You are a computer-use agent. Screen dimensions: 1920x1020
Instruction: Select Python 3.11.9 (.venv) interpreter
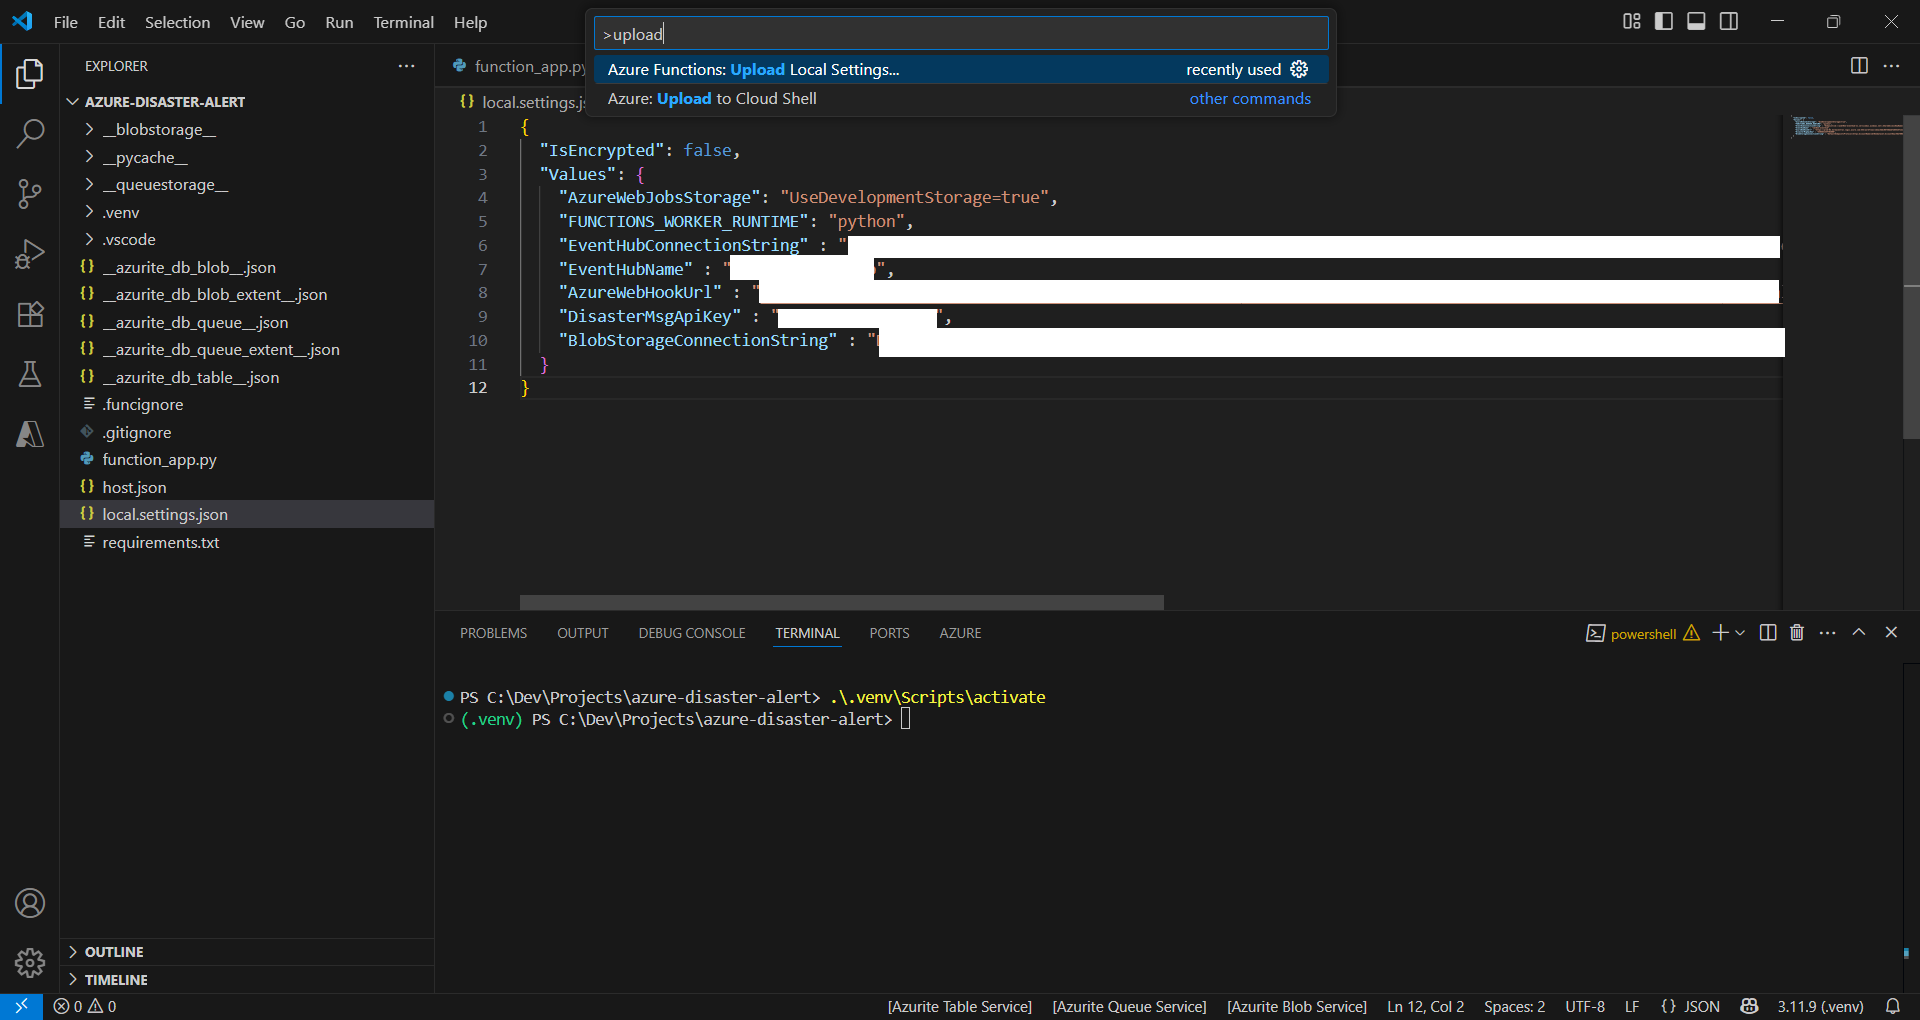1820,1006
